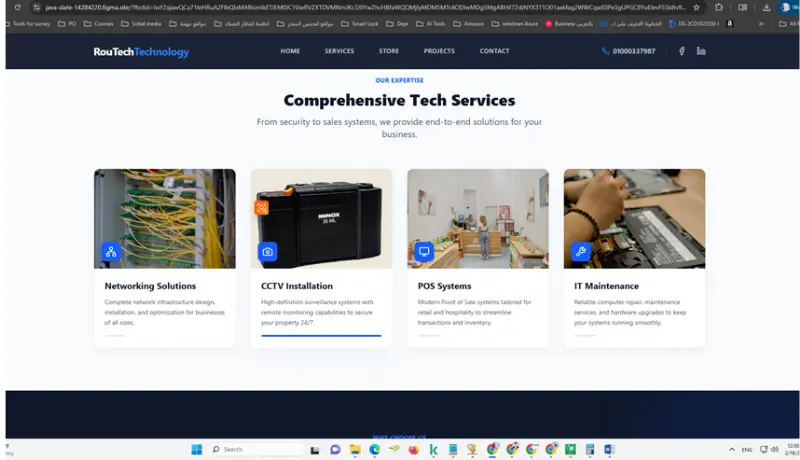The width and height of the screenshot is (800, 460).
Task: Open the Social media bookmark folder
Action: [141, 24]
